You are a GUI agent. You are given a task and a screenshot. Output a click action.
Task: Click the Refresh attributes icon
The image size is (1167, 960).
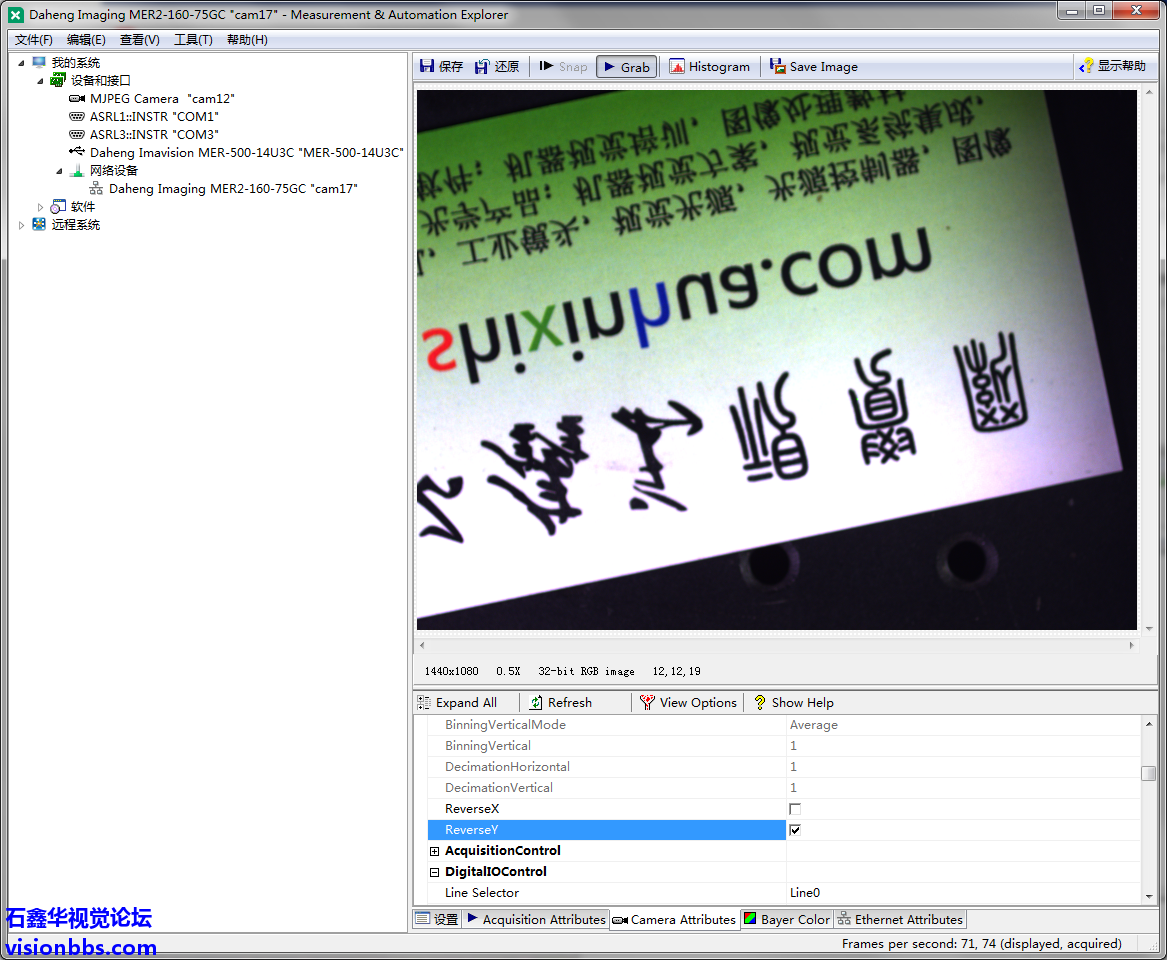[x=537, y=703]
